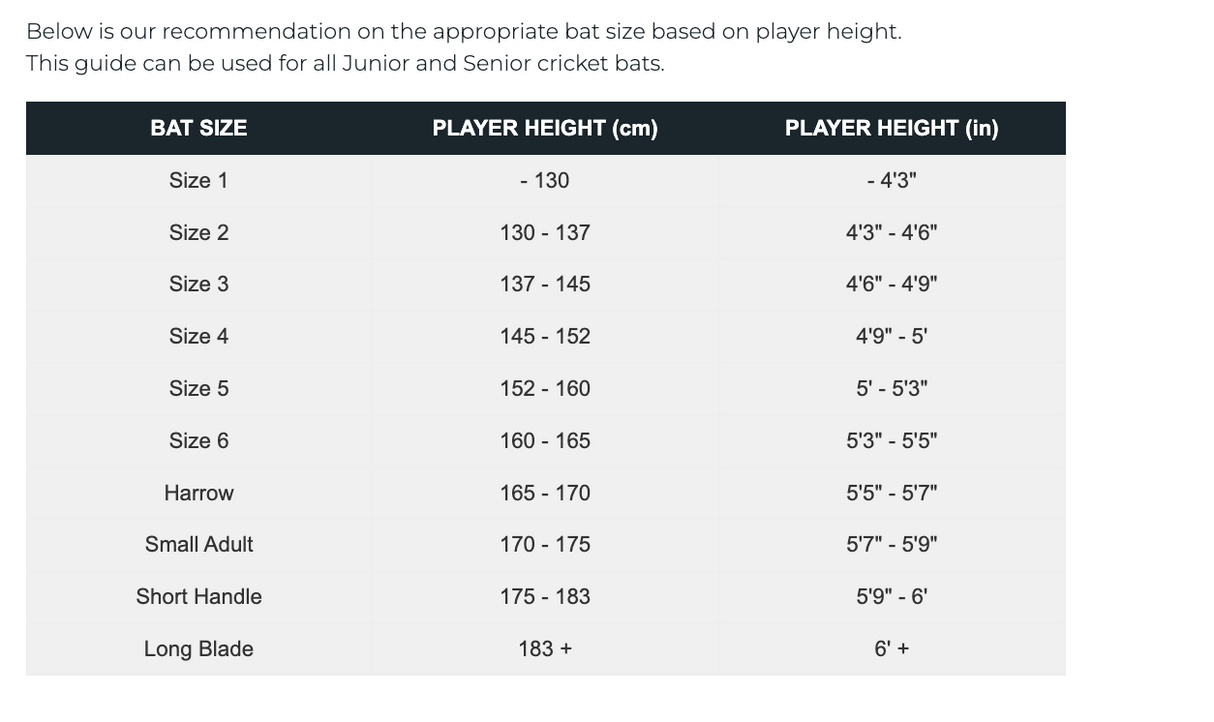Click the Size 3 bat size cell

tap(199, 284)
